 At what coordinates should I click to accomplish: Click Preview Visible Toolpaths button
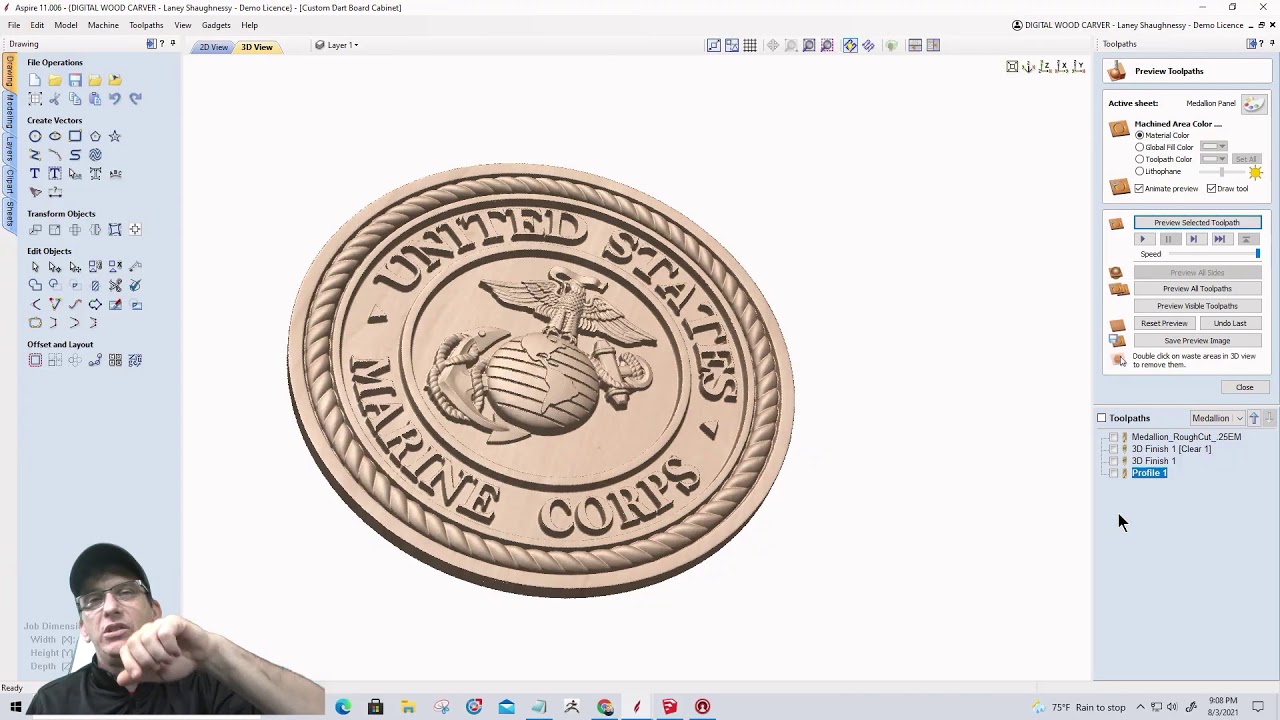1197,306
